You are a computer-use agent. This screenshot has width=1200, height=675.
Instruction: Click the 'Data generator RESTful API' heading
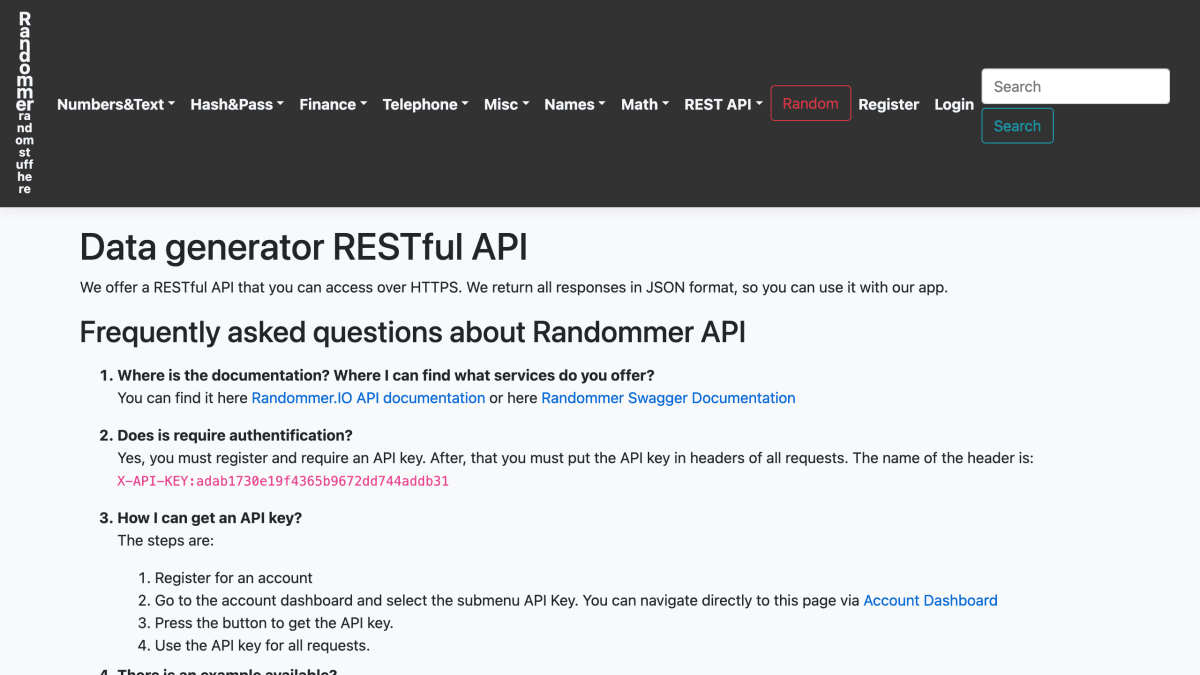click(x=304, y=246)
